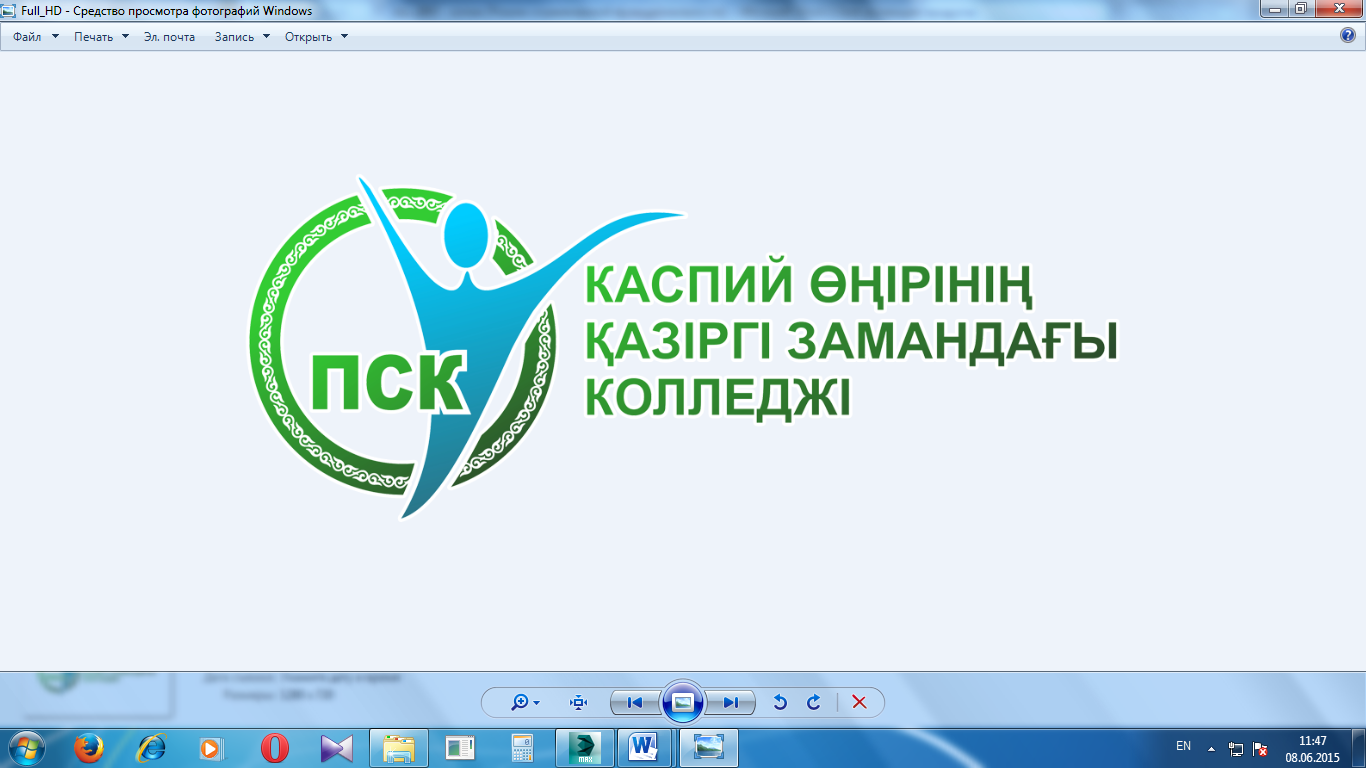This screenshot has height=768, width=1366.
Task: Click the volume or flag tray icon with the red X
Action: [1261, 748]
